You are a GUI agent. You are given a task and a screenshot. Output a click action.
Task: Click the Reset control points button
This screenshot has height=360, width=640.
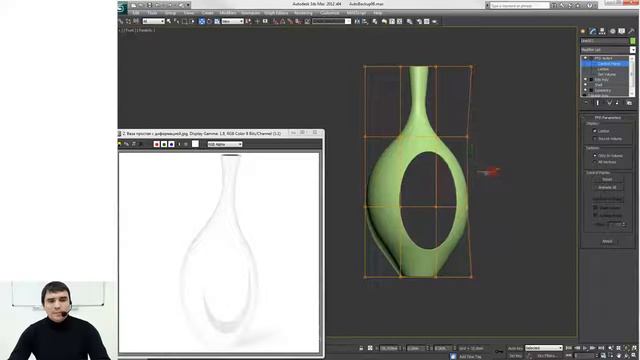tap(607, 180)
